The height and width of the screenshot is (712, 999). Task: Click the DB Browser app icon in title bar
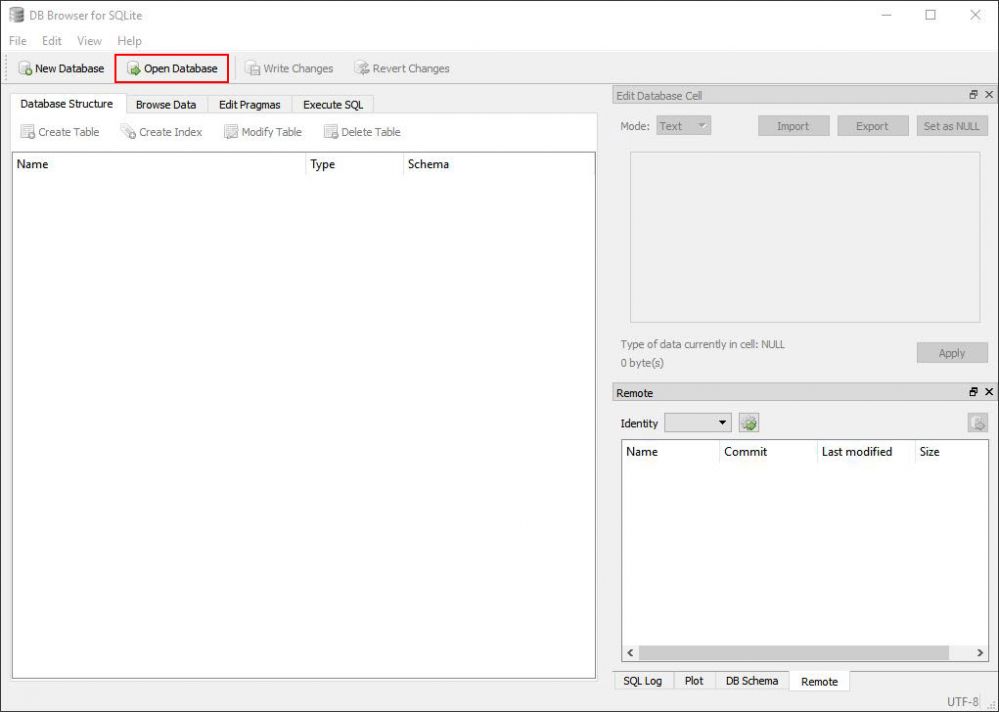[x=17, y=15]
